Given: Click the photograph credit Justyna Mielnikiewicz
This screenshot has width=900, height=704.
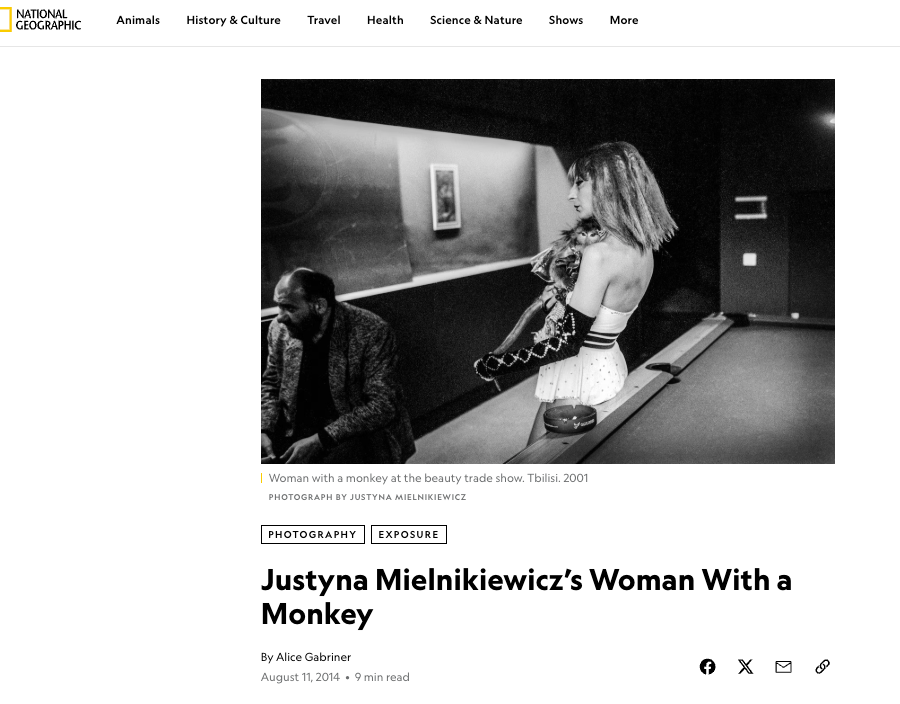Looking at the screenshot, I should [x=367, y=497].
